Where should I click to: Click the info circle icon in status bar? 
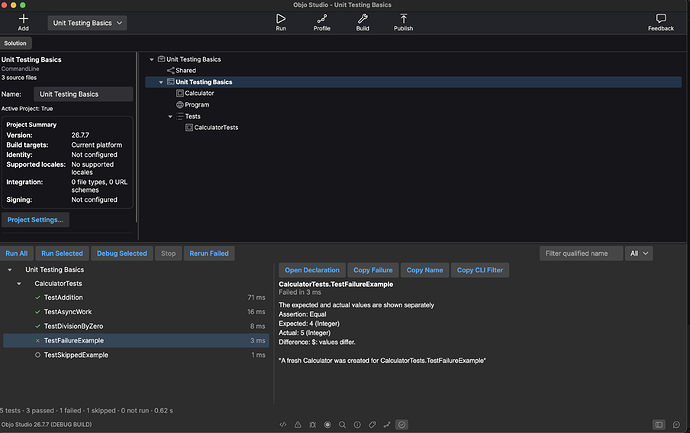357,425
